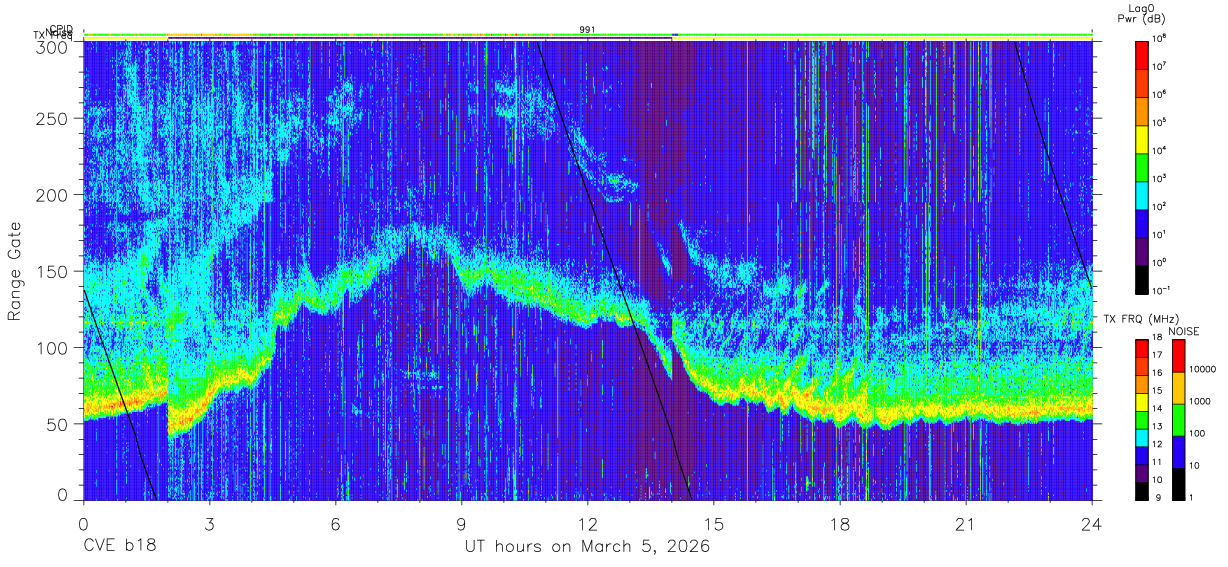Click the '24' UT hour tick label
This screenshot has height=567, width=1228.
1092,523
